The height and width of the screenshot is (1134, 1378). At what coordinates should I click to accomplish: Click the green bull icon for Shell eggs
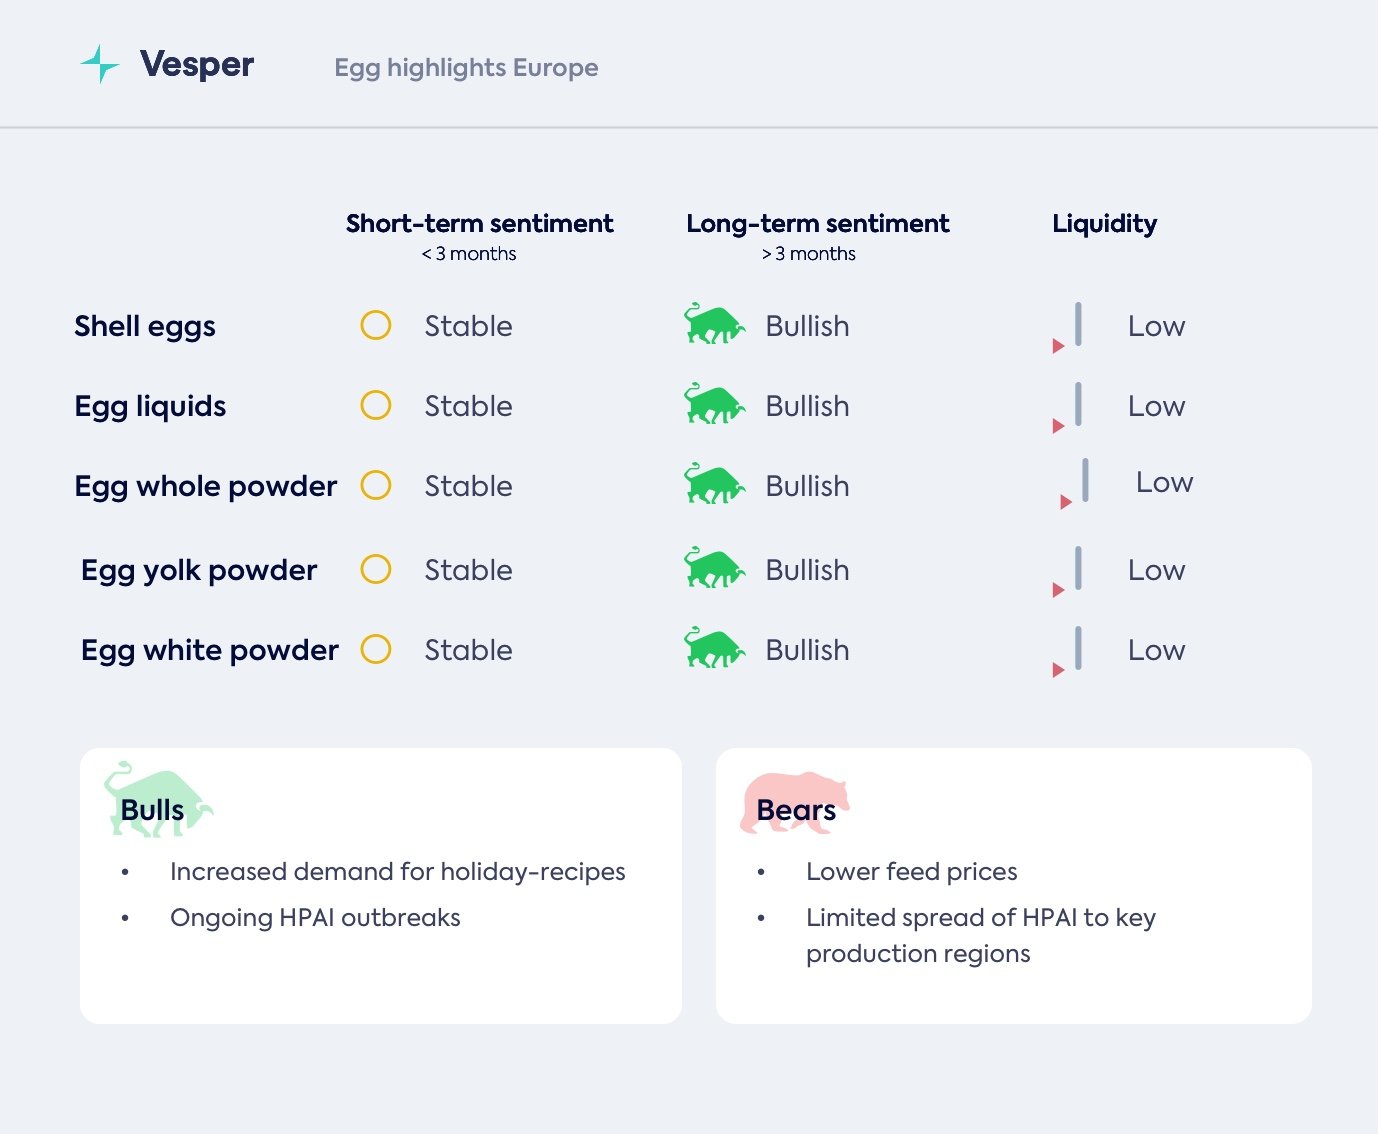714,325
